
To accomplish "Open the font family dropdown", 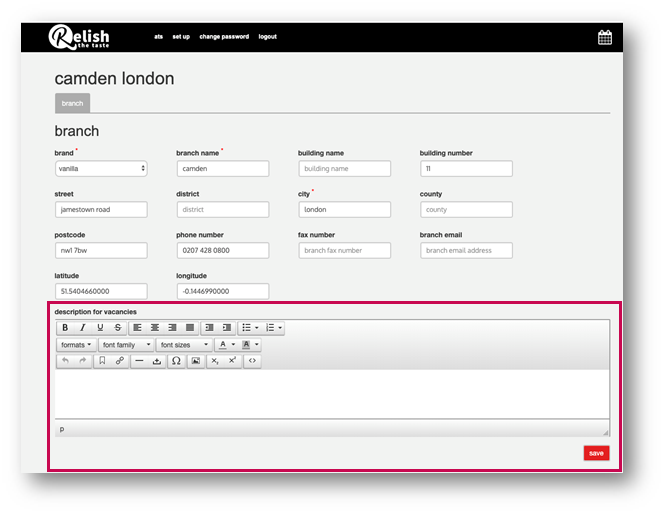I will click(124, 345).
